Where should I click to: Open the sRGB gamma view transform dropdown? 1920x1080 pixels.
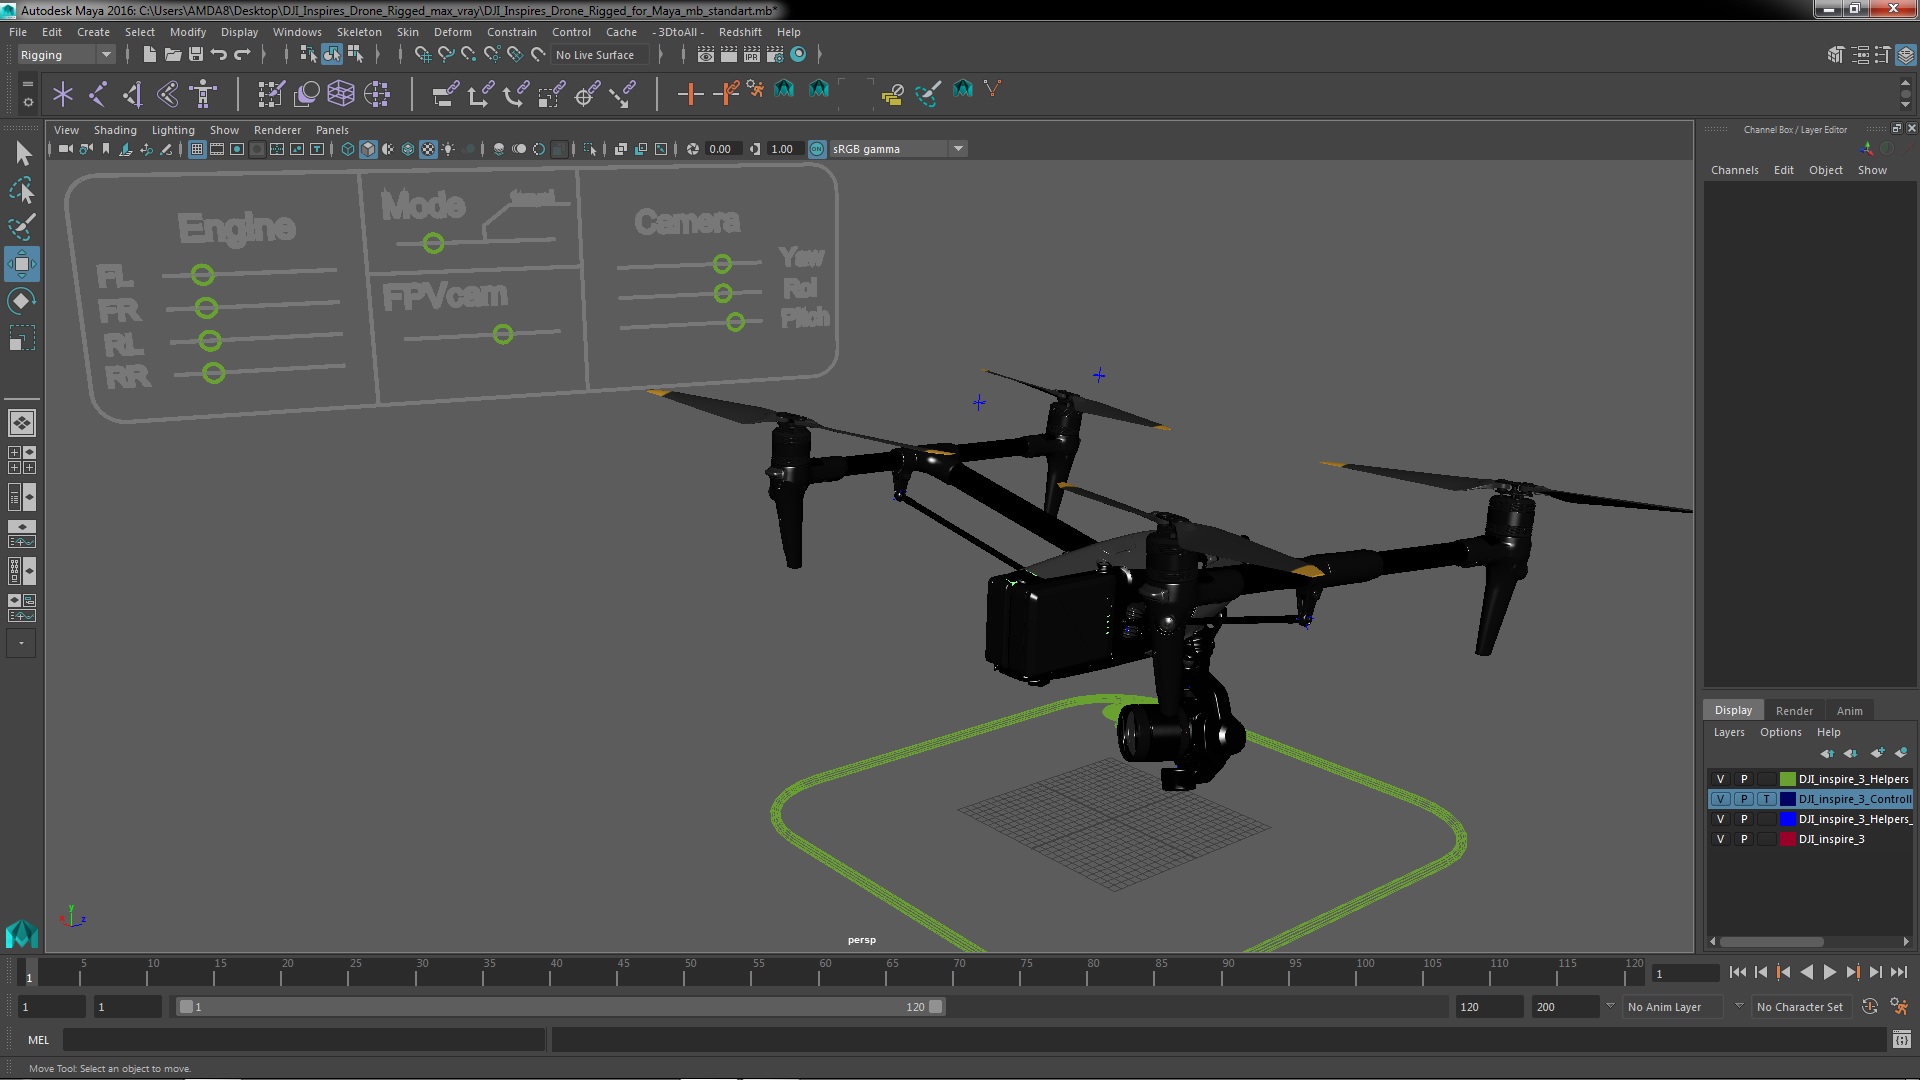pos(898,149)
